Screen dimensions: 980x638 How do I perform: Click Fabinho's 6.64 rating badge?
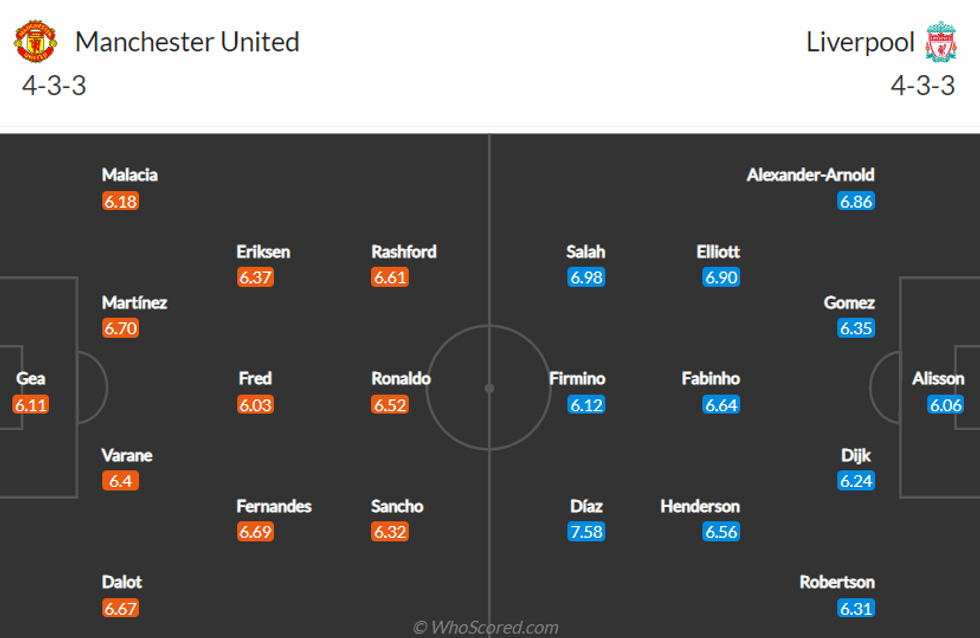(x=721, y=405)
